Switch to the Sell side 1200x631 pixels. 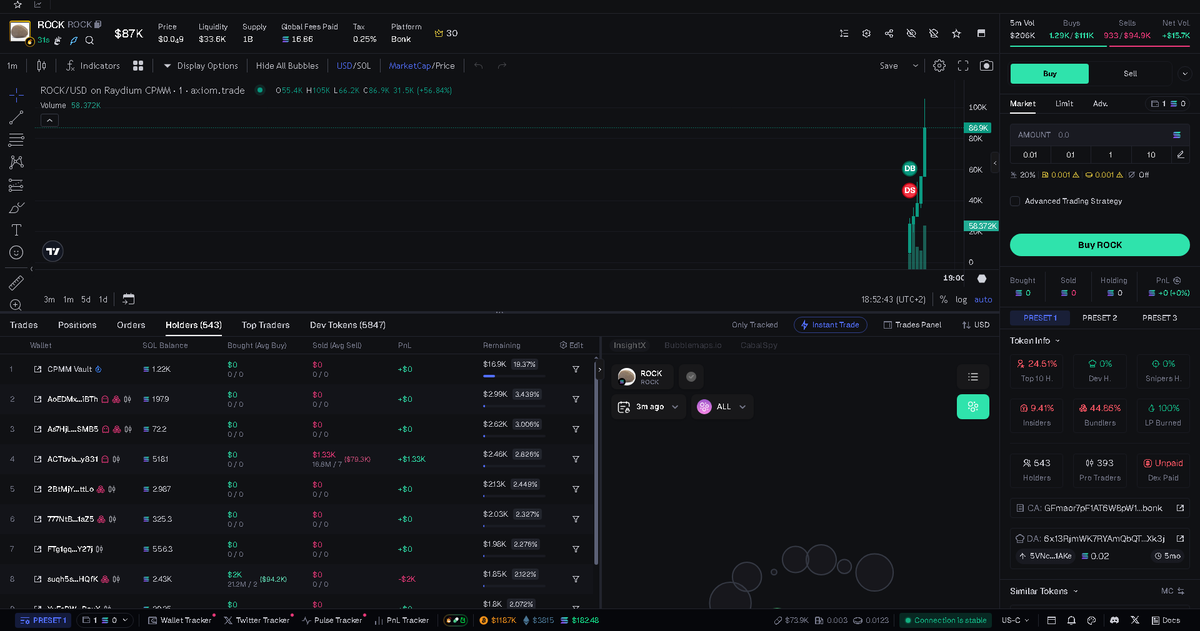coord(1130,73)
